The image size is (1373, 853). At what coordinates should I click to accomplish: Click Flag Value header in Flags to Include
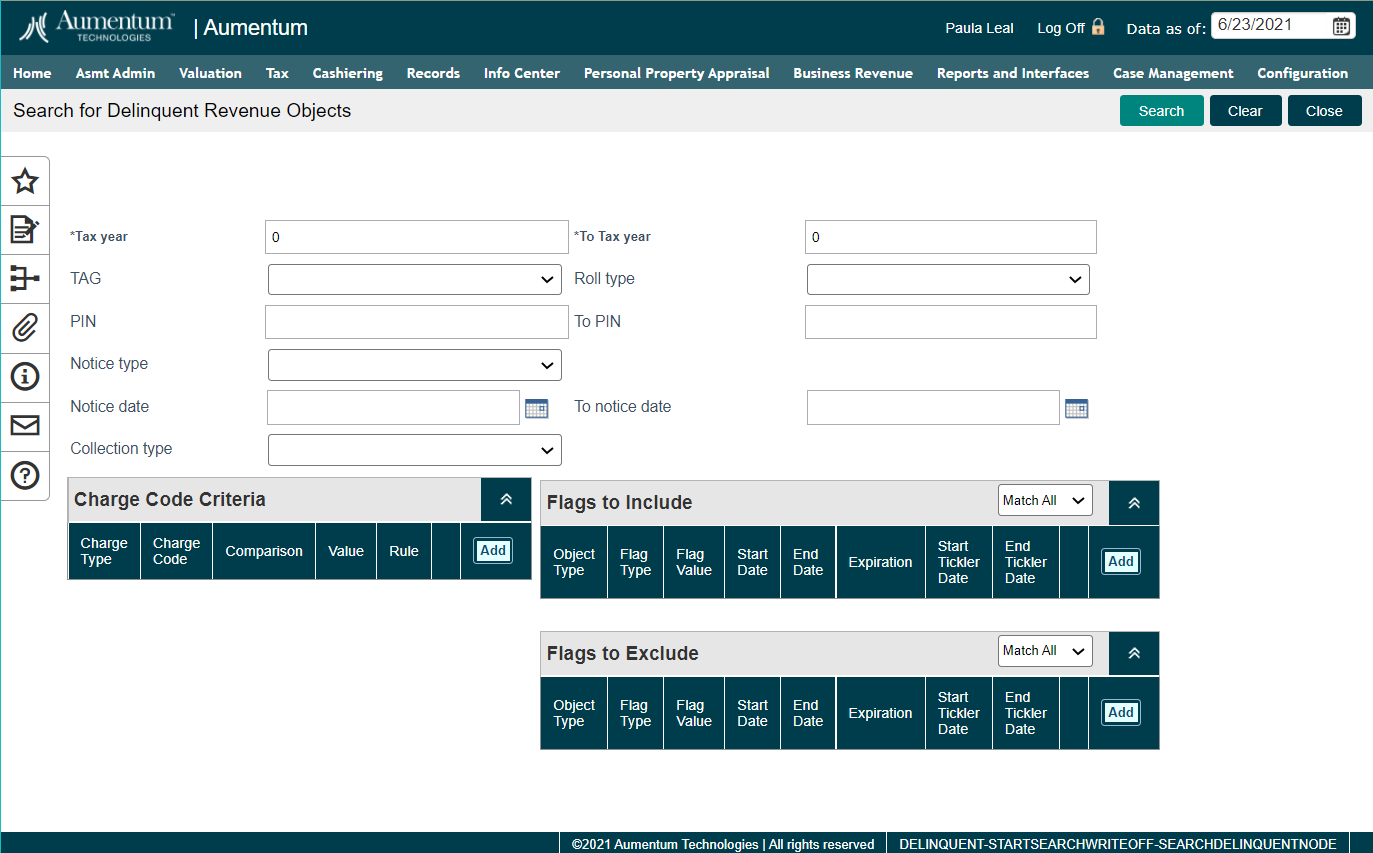(694, 562)
